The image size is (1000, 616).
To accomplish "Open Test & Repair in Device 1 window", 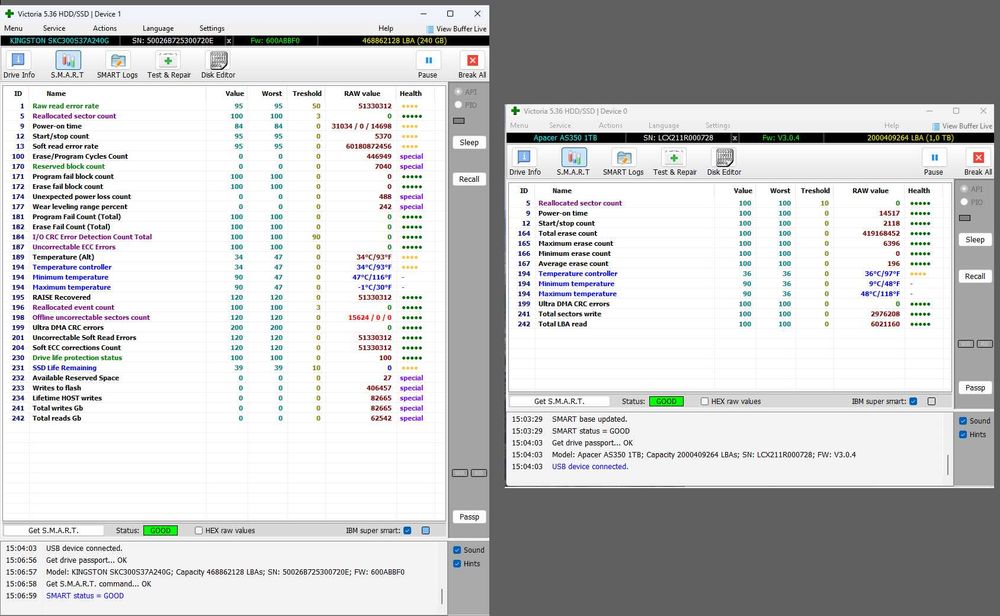I will point(168,65).
